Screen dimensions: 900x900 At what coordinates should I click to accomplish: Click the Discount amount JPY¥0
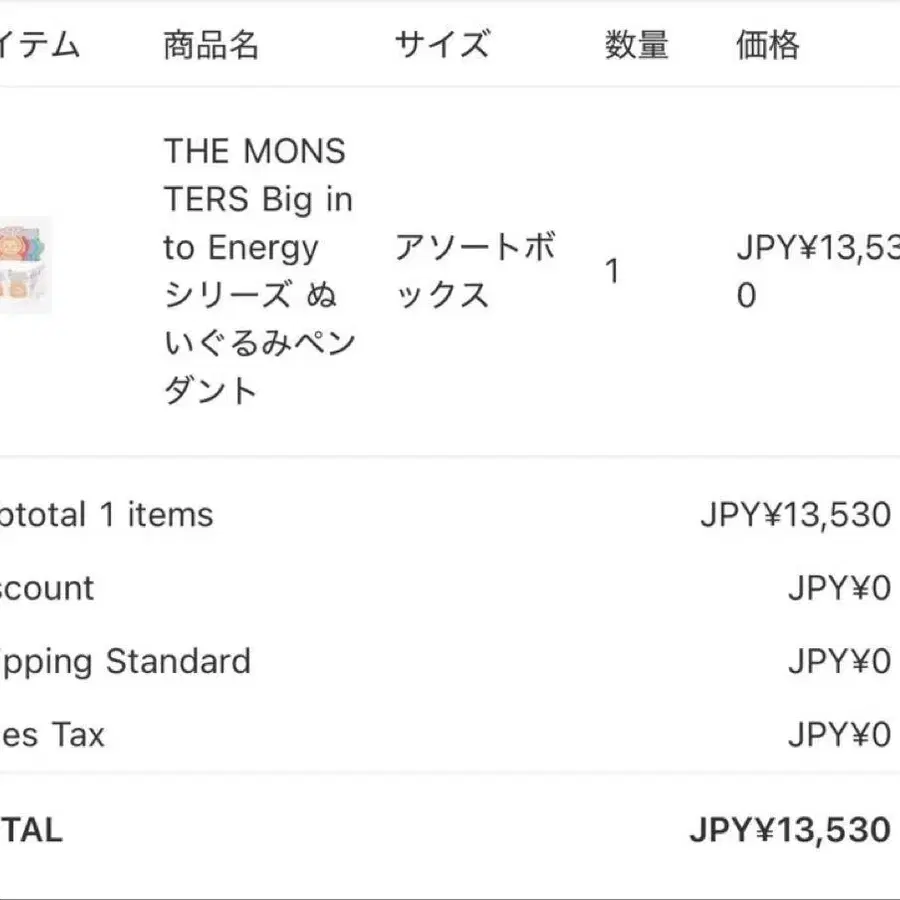click(x=839, y=588)
